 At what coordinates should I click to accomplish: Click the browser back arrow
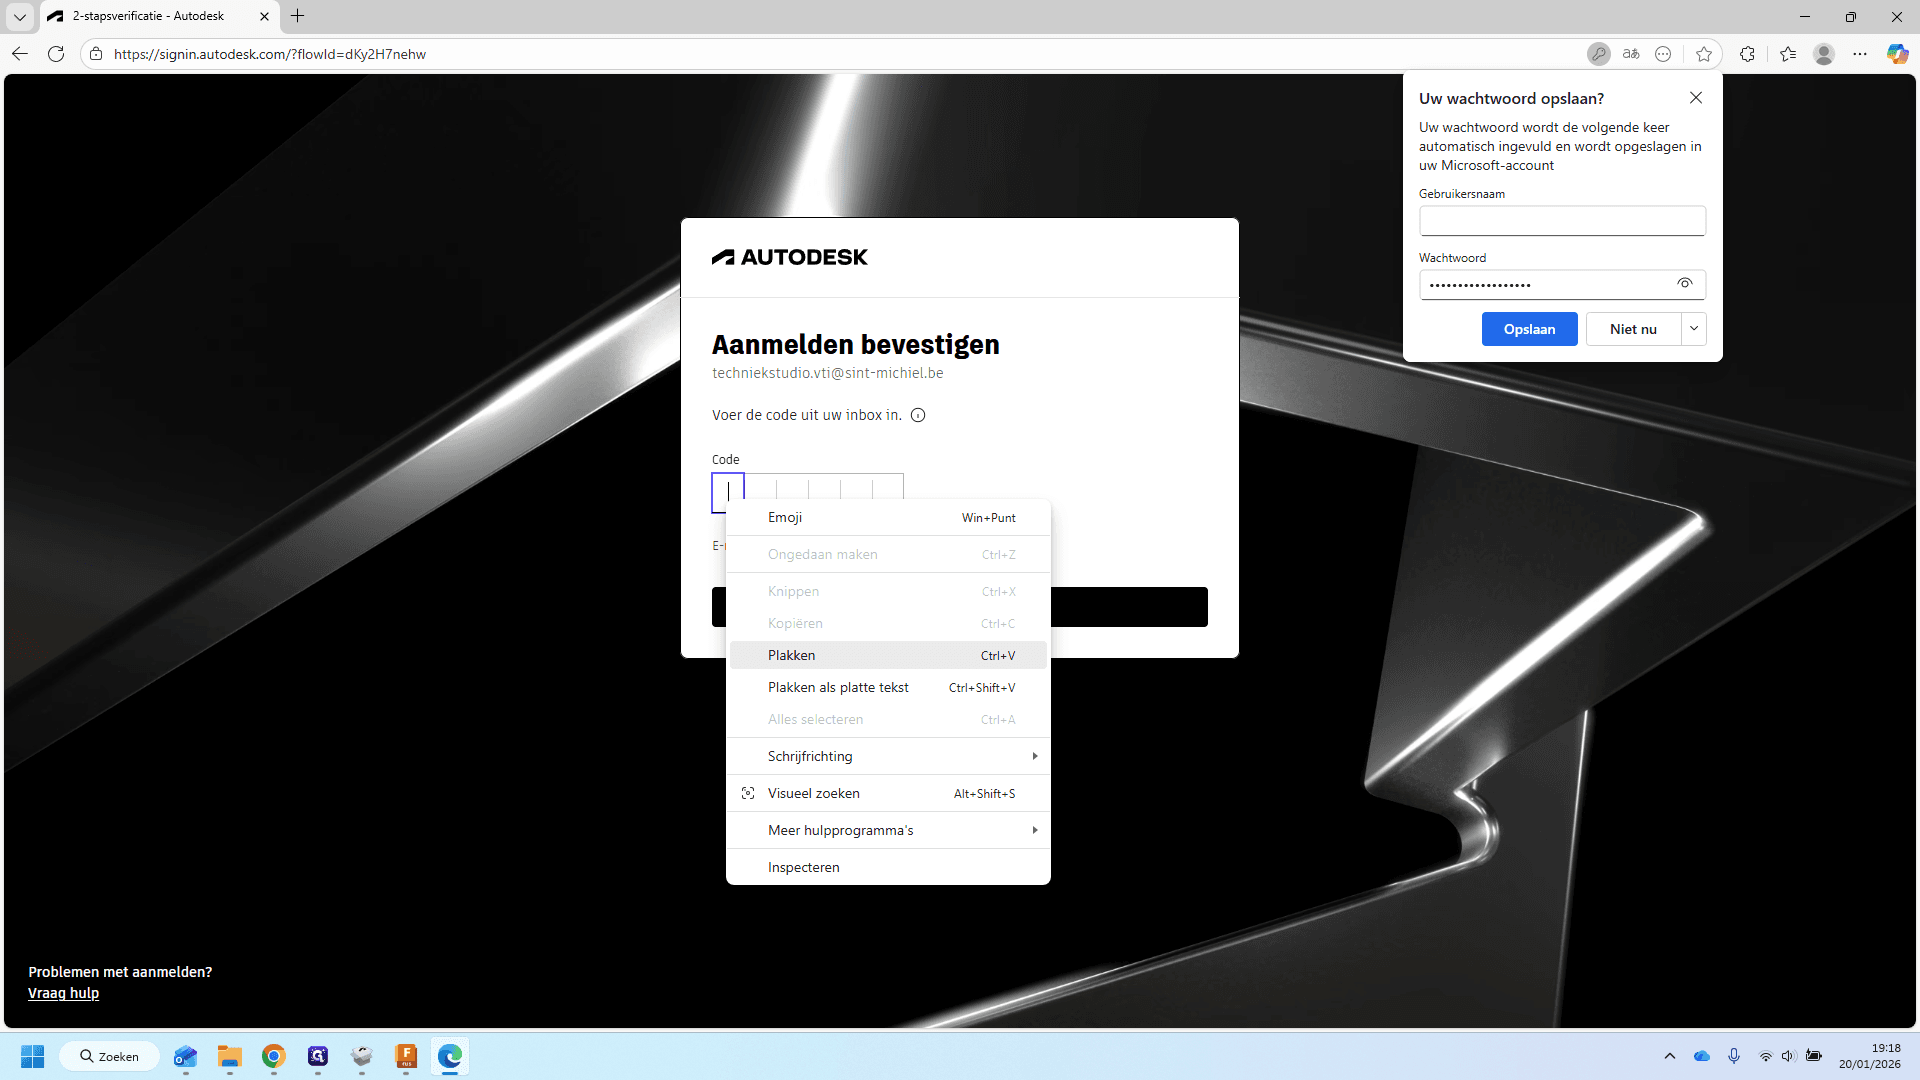(x=20, y=54)
